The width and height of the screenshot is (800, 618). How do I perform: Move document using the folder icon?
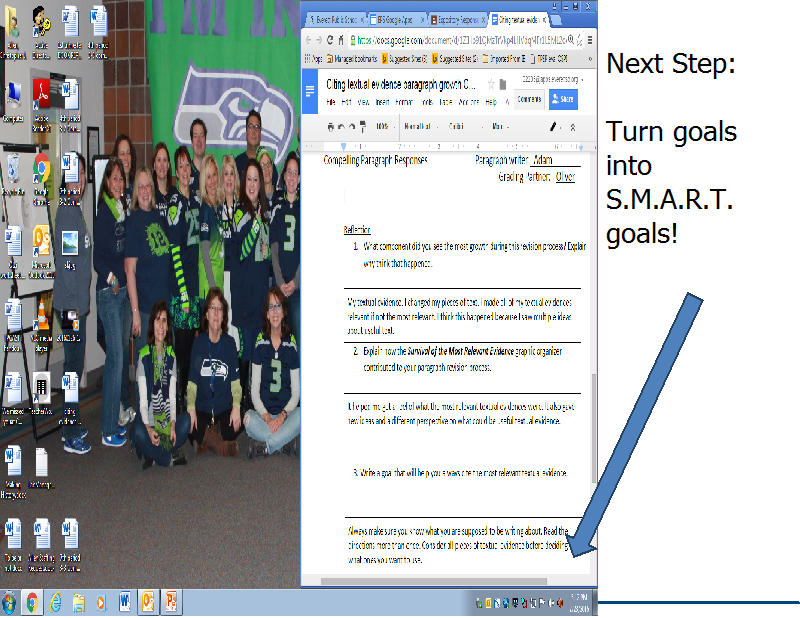tap(503, 84)
